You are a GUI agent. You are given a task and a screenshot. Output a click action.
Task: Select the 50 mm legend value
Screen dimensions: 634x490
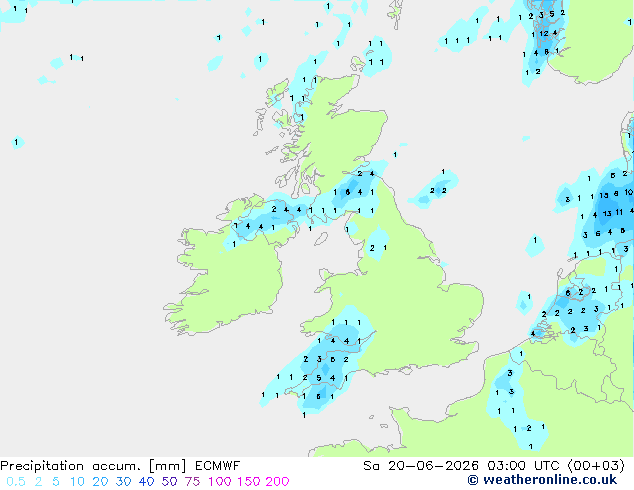point(169,482)
